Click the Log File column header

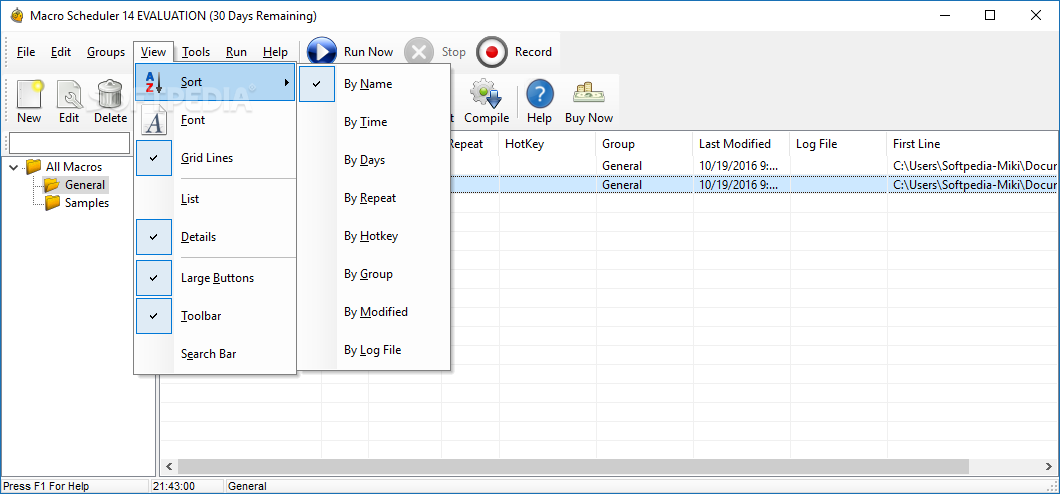[838, 144]
